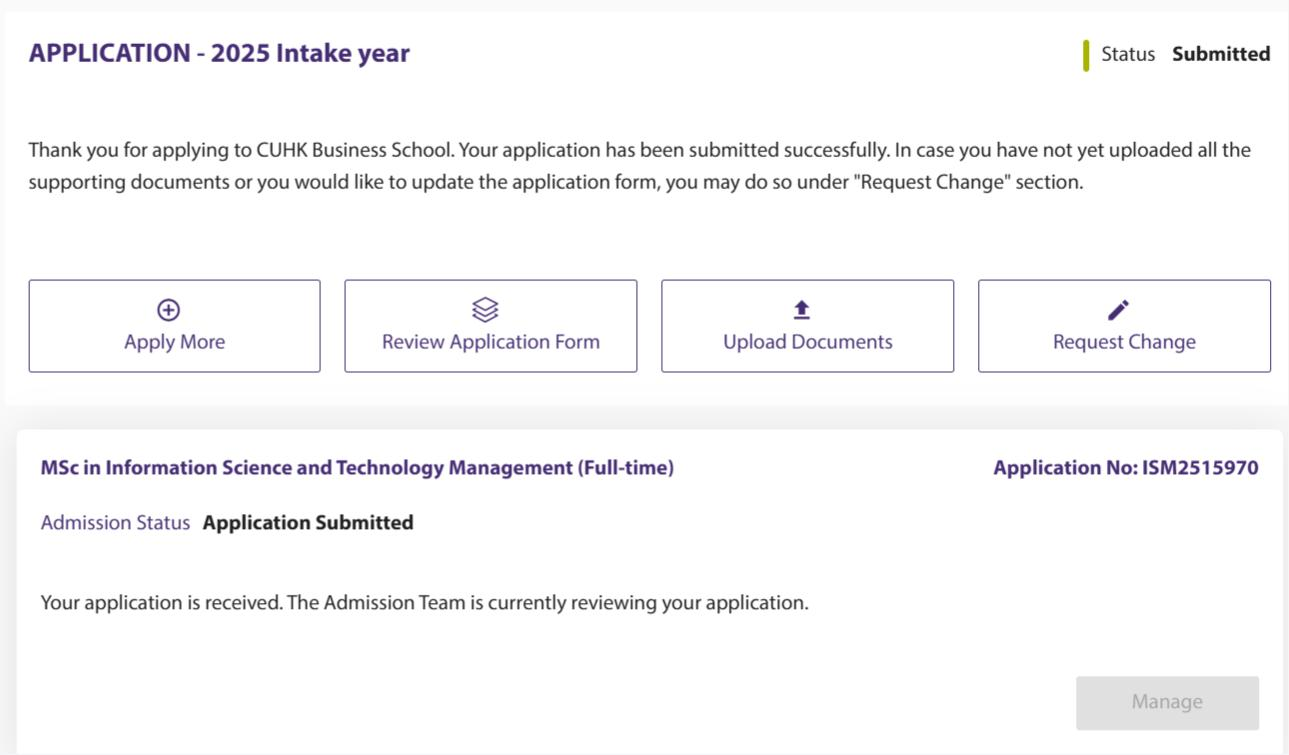Screen dimensions: 1289x755
Task: Click the greyed-out Manage button
Action: click(x=1167, y=702)
